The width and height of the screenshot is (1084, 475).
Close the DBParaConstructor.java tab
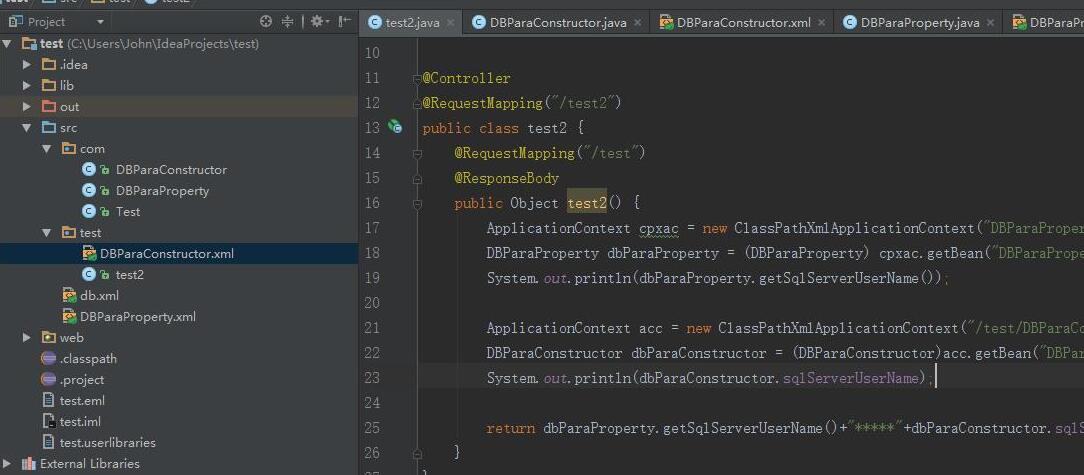(637, 23)
